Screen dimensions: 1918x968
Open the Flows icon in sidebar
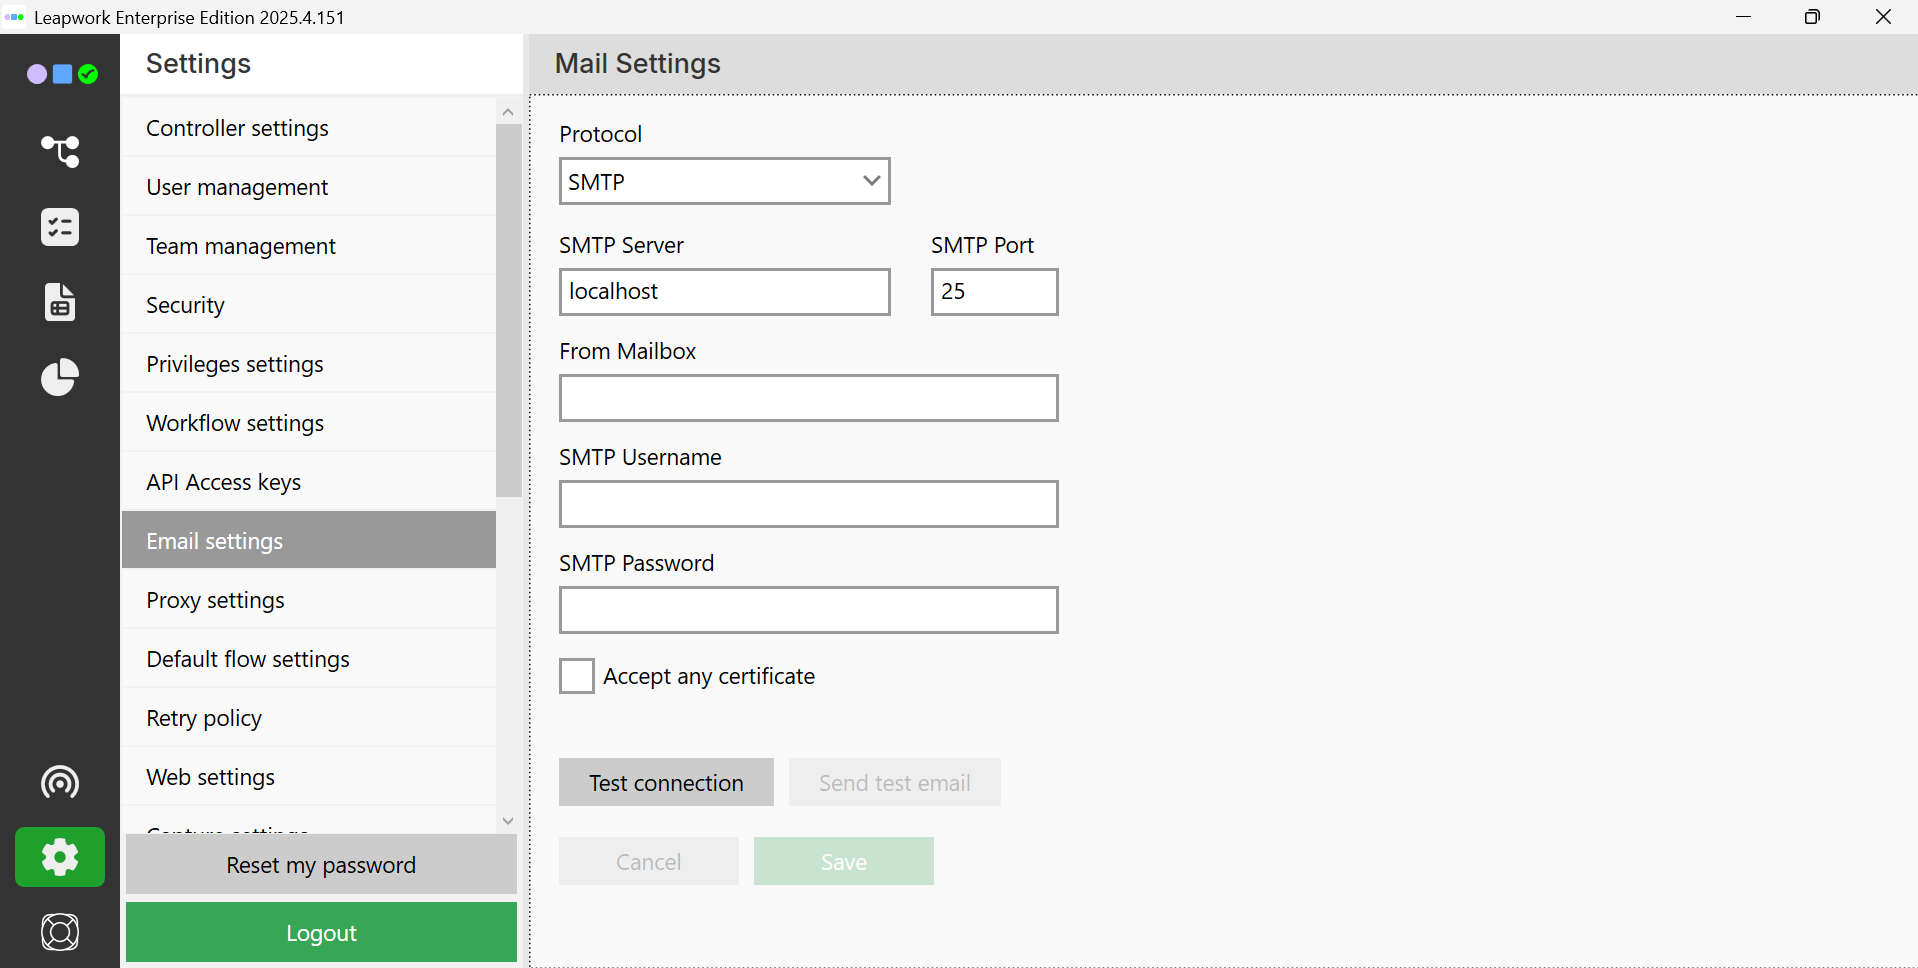(x=60, y=151)
